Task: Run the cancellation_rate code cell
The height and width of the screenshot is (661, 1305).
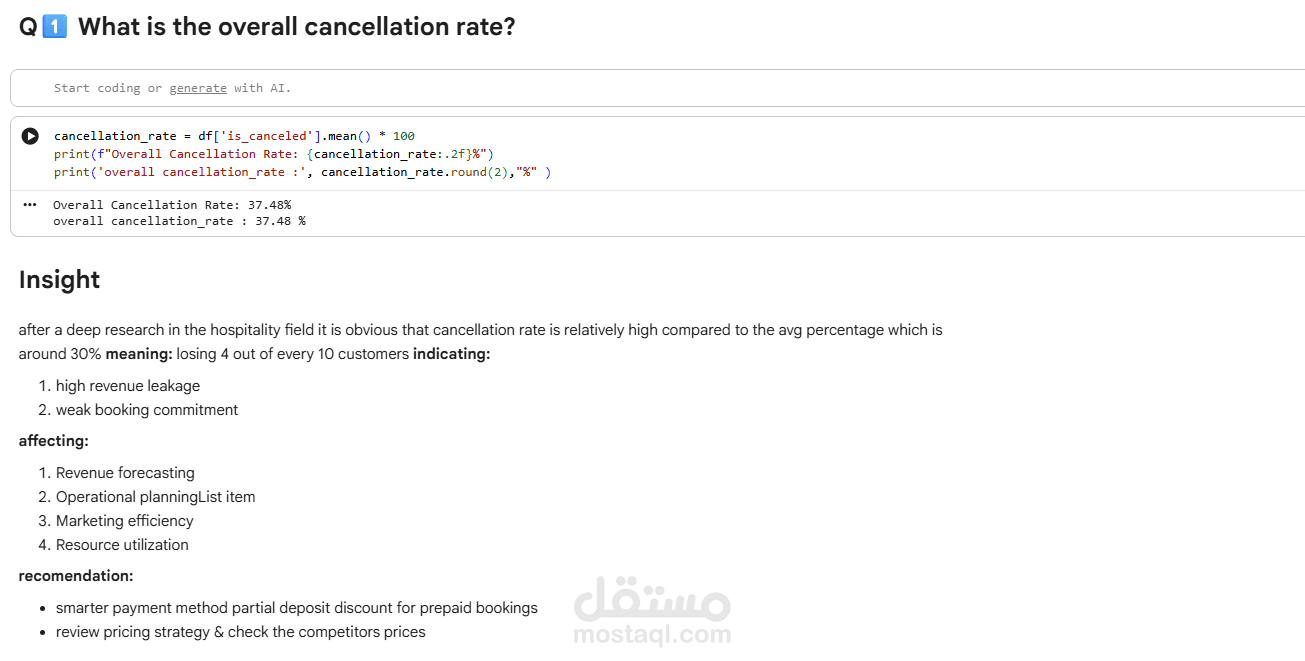Action: 31,136
